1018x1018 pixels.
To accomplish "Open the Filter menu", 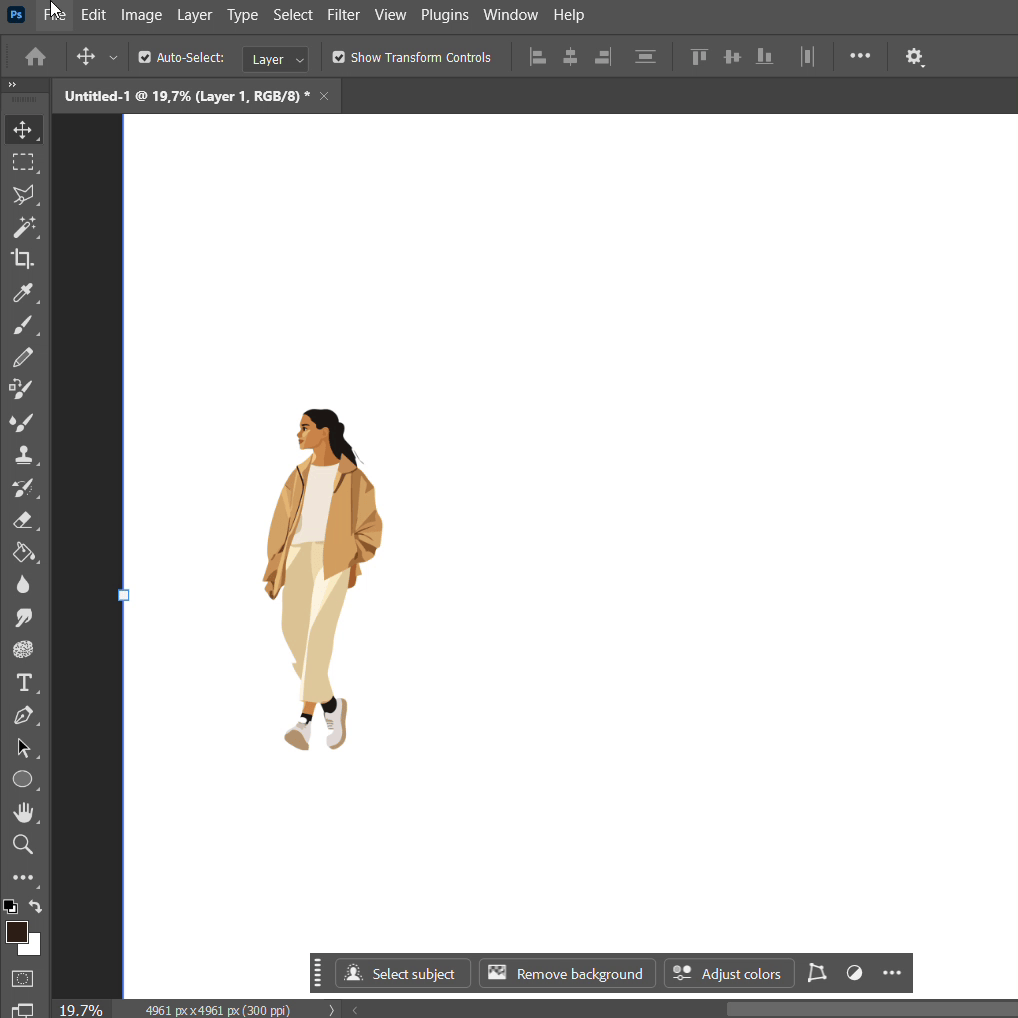I will click(343, 15).
